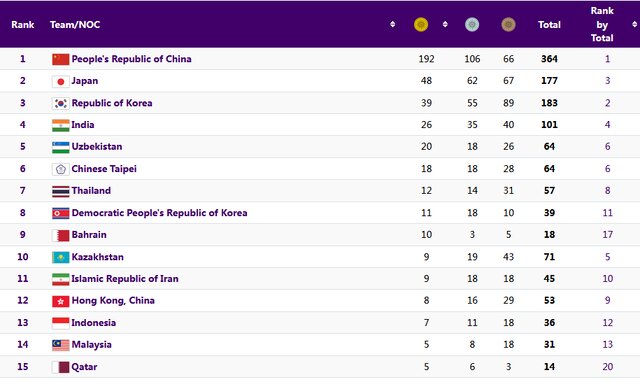Click Malaysia's total medal count 31

tap(549, 344)
